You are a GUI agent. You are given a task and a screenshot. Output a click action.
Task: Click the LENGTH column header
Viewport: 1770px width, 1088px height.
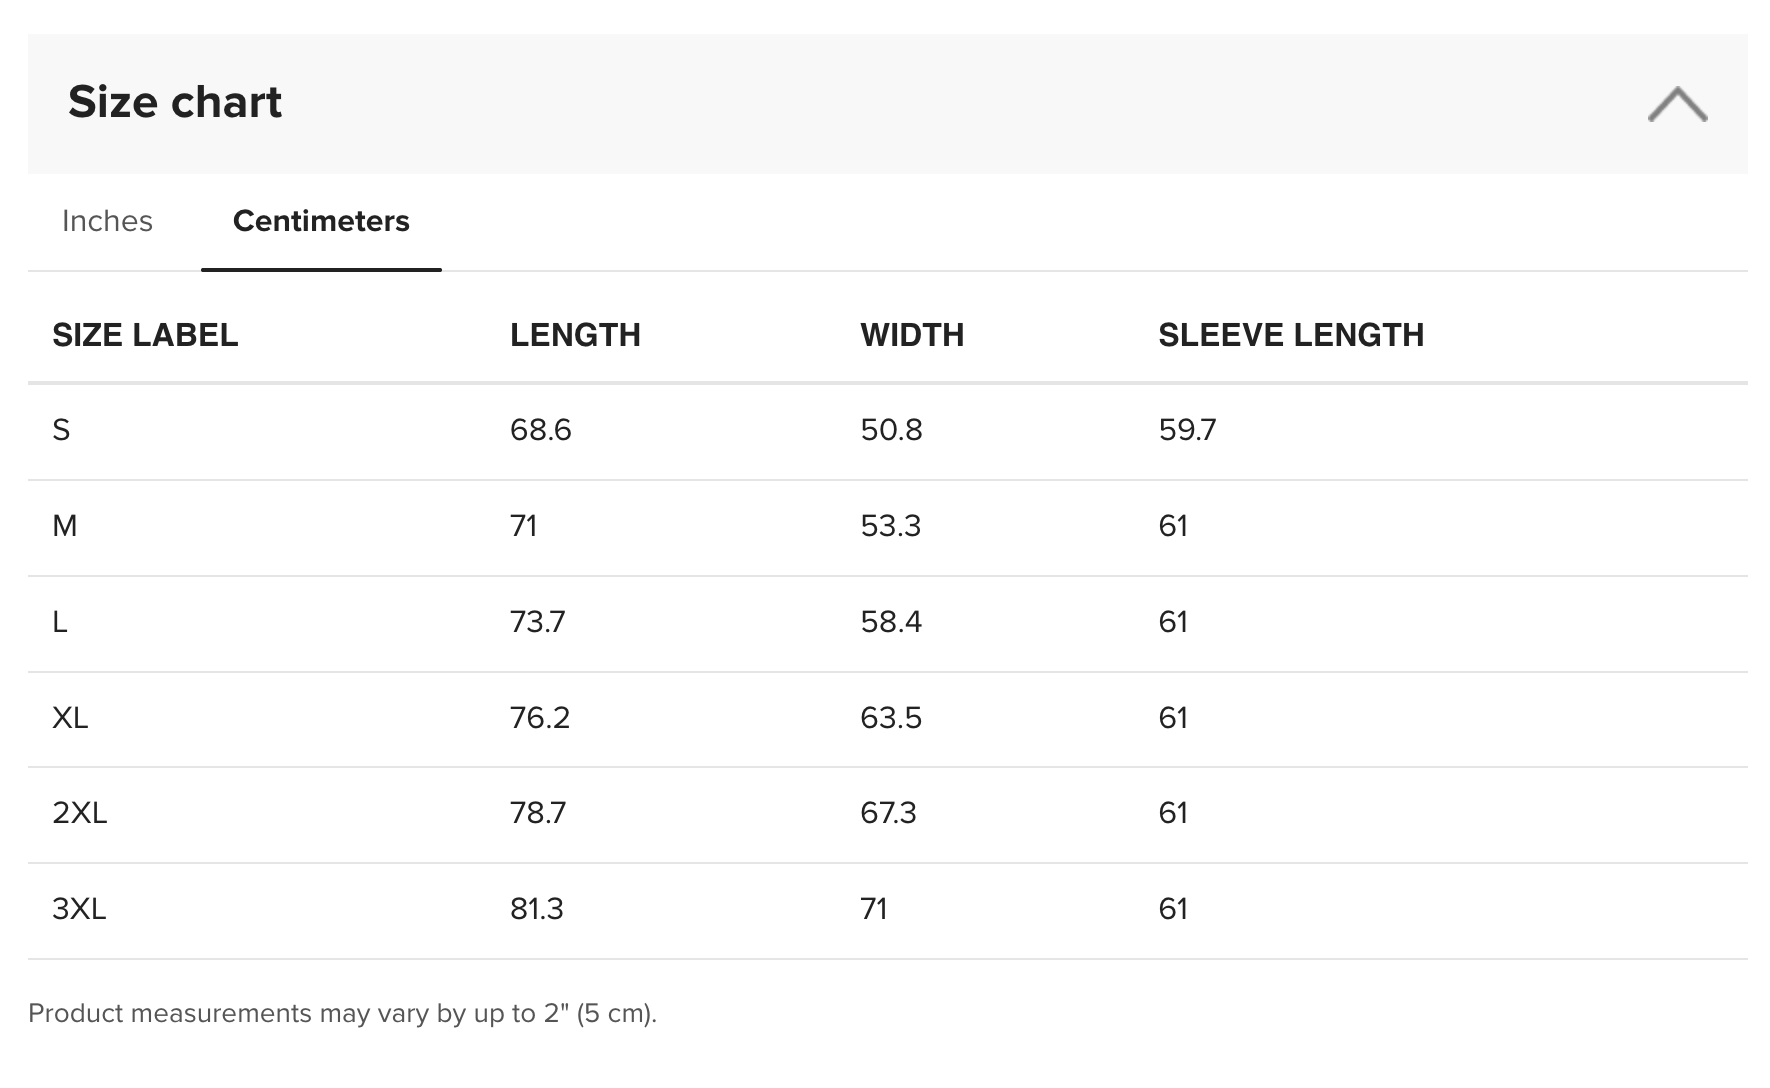(x=575, y=335)
